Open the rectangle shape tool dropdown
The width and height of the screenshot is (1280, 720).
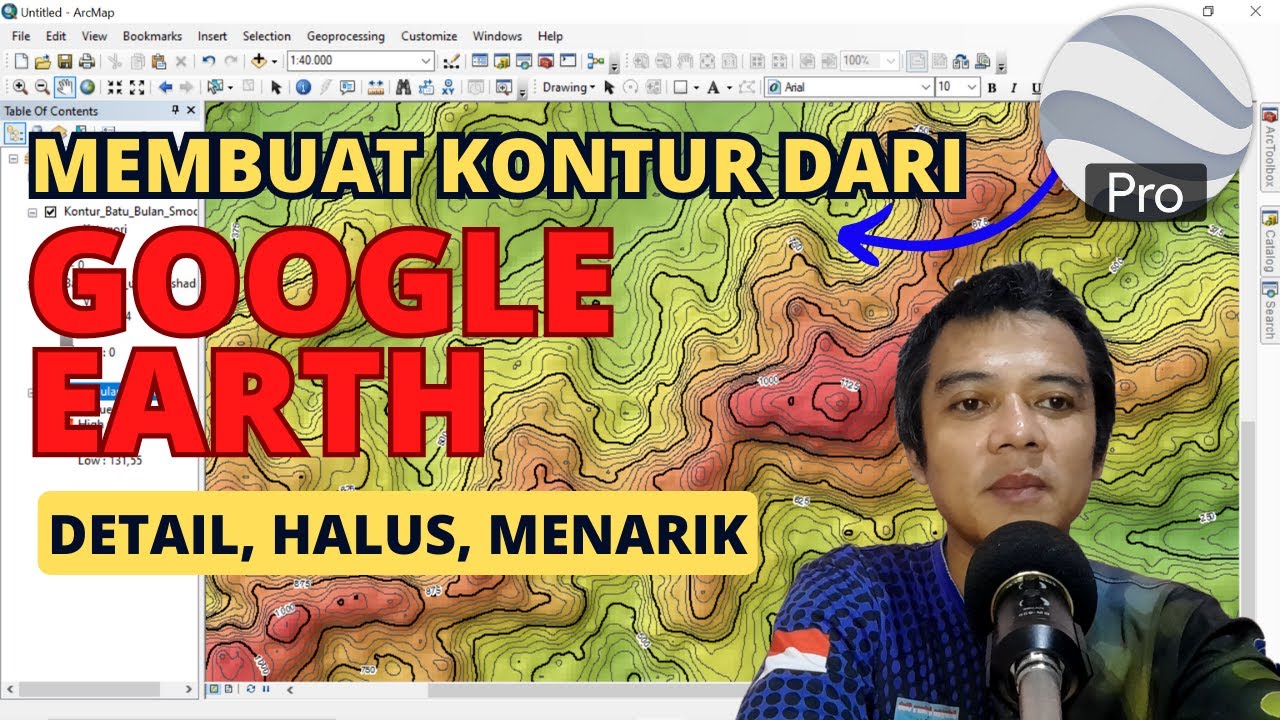tap(696, 87)
